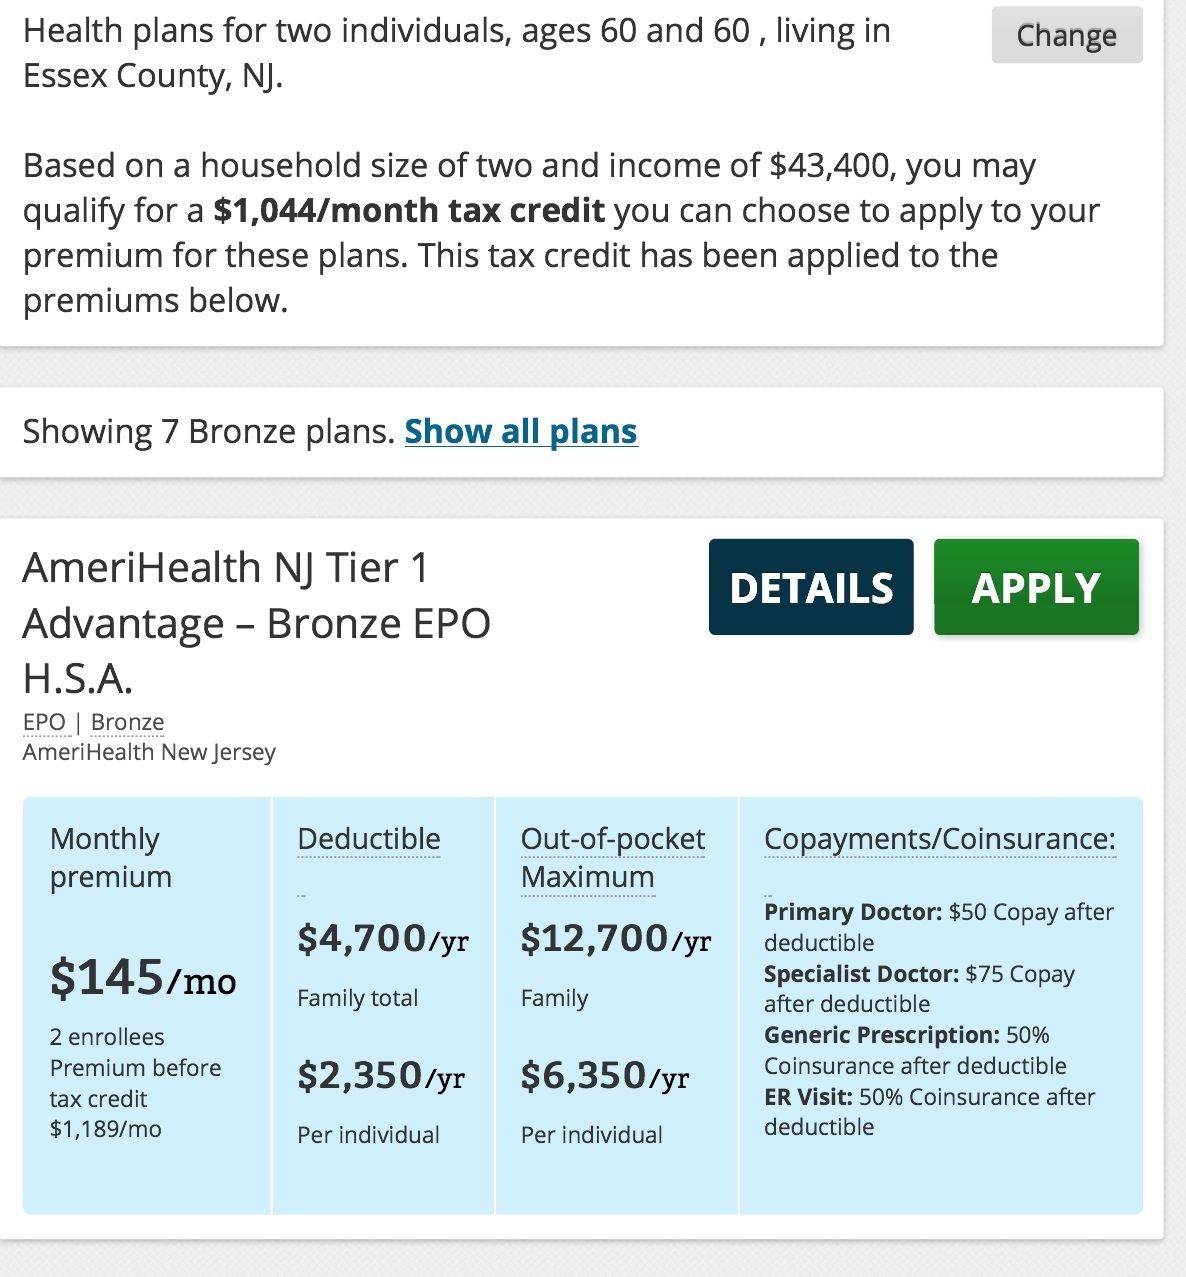Click the Generic Prescription coinsurance label

881,1035
